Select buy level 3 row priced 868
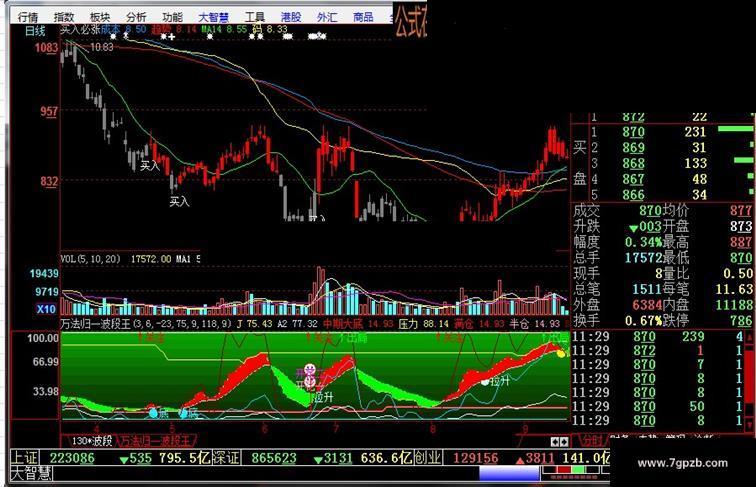Image resolution: width=756 pixels, height=487 pixels. point(672,163)
